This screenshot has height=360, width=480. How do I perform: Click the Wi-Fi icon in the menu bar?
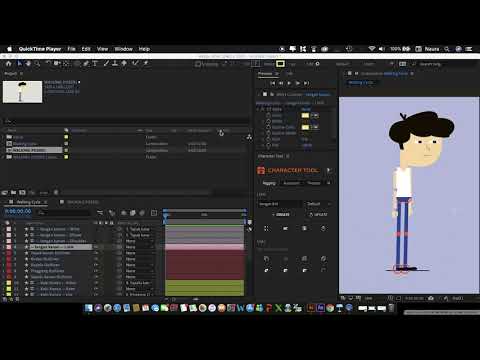tap(371, 49)
